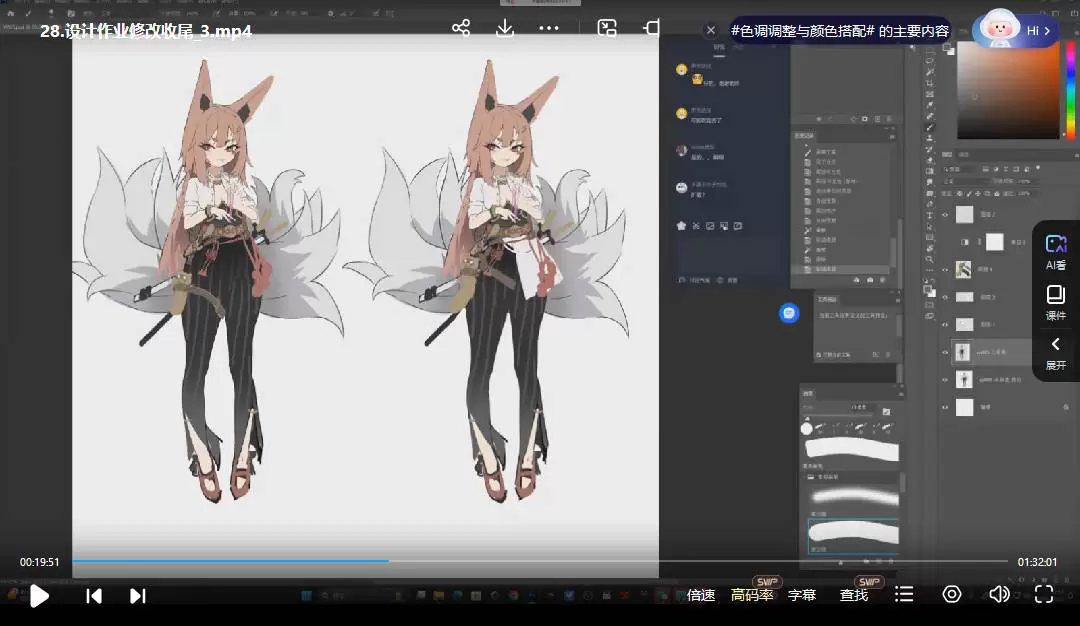Click the rotate-screen icon in the top bar
Image resolution: width=1080 pixels, height=626 pixels.
(x=651, y=28)
